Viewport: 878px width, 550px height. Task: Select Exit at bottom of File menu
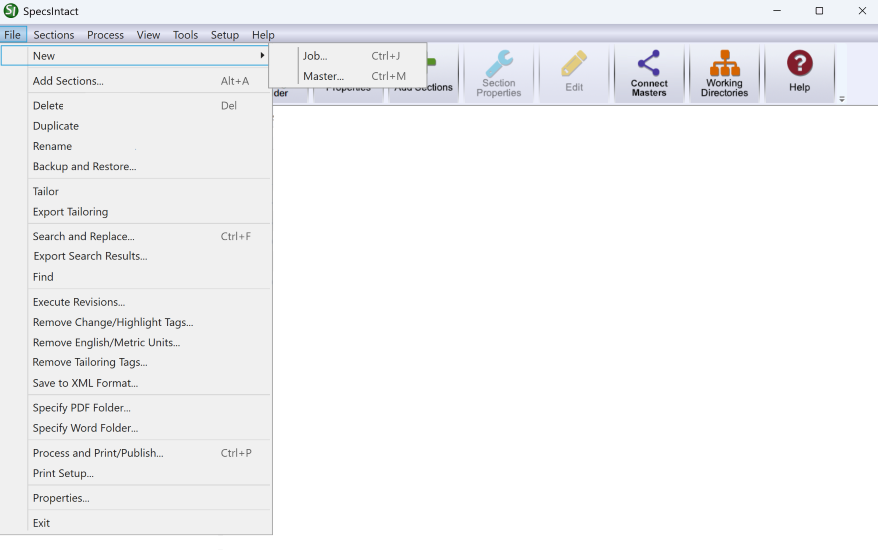click(136, 523)
